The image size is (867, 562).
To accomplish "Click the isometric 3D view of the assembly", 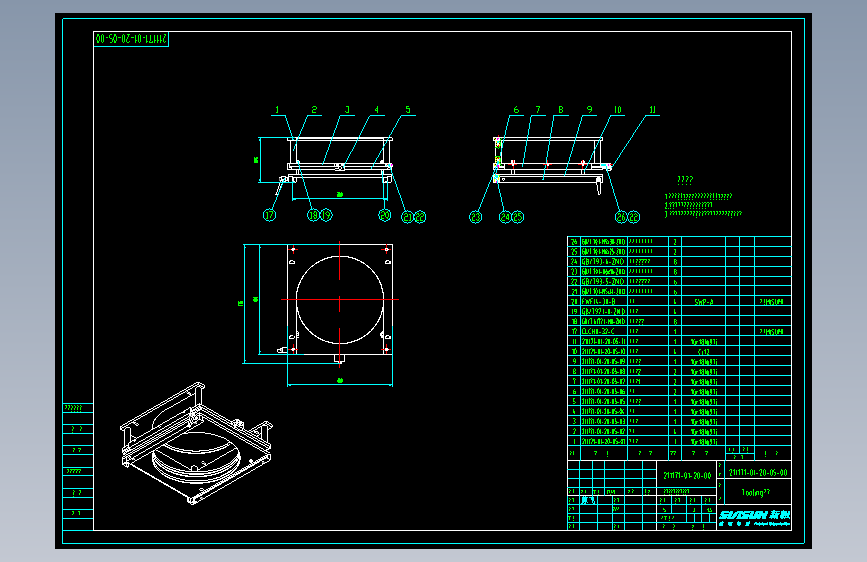I will (x=196, y=443).
